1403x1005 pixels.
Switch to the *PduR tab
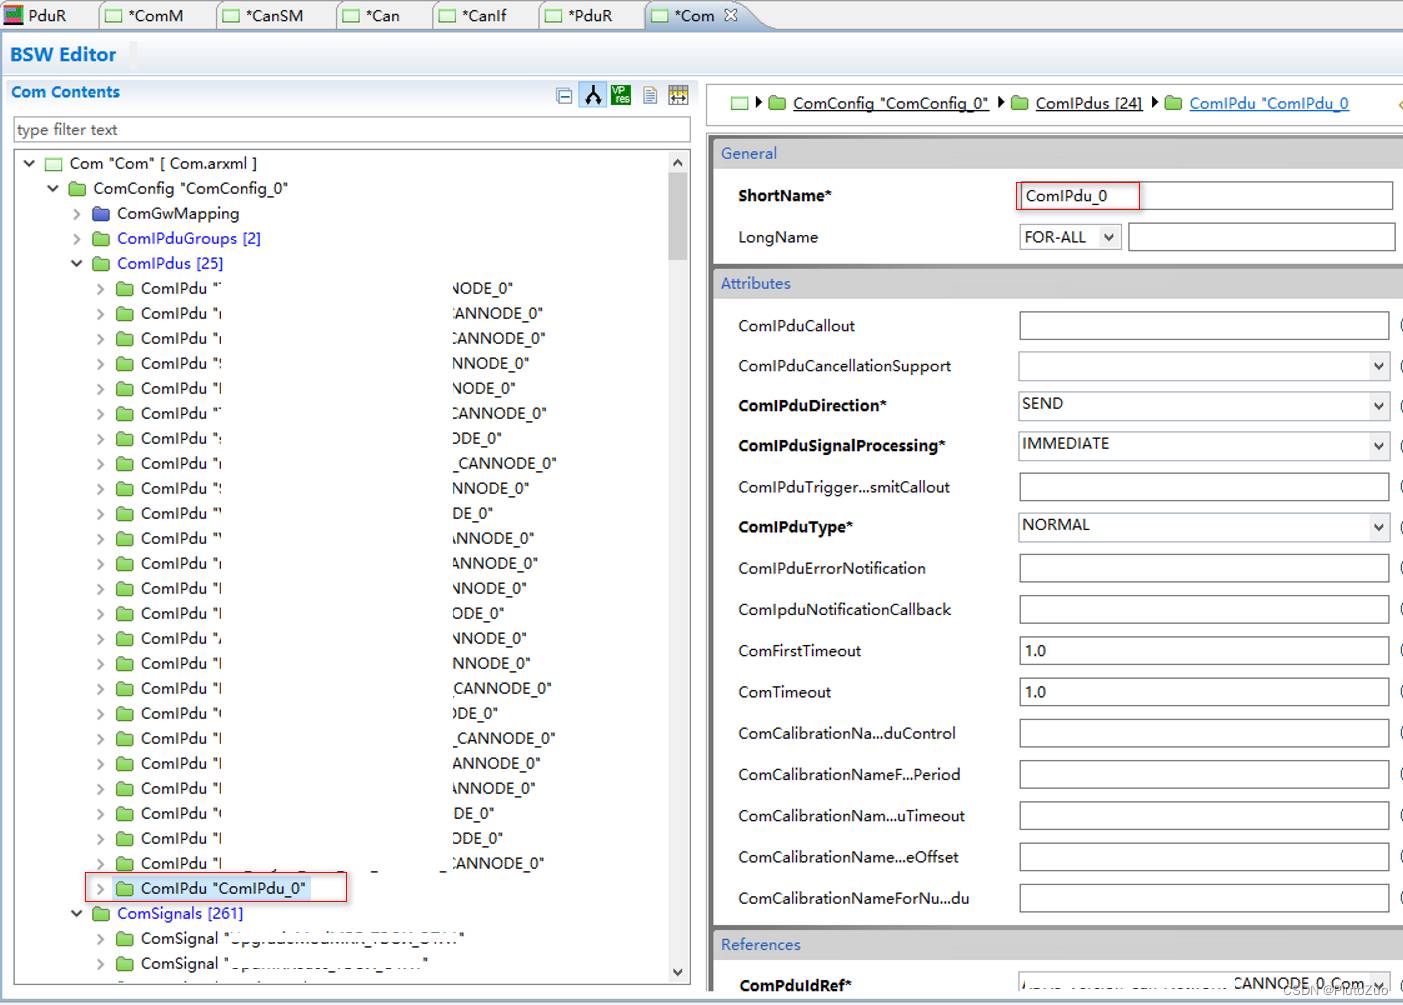tap(590, 15)
